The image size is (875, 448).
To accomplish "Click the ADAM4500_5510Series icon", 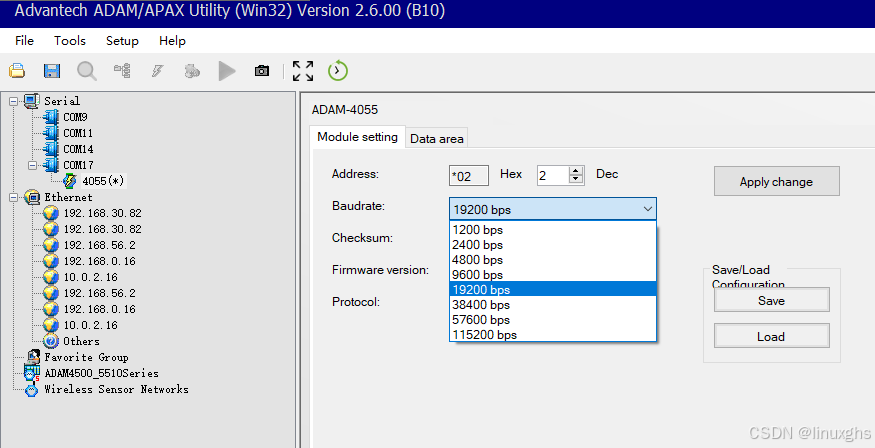I will coord(32,373).
